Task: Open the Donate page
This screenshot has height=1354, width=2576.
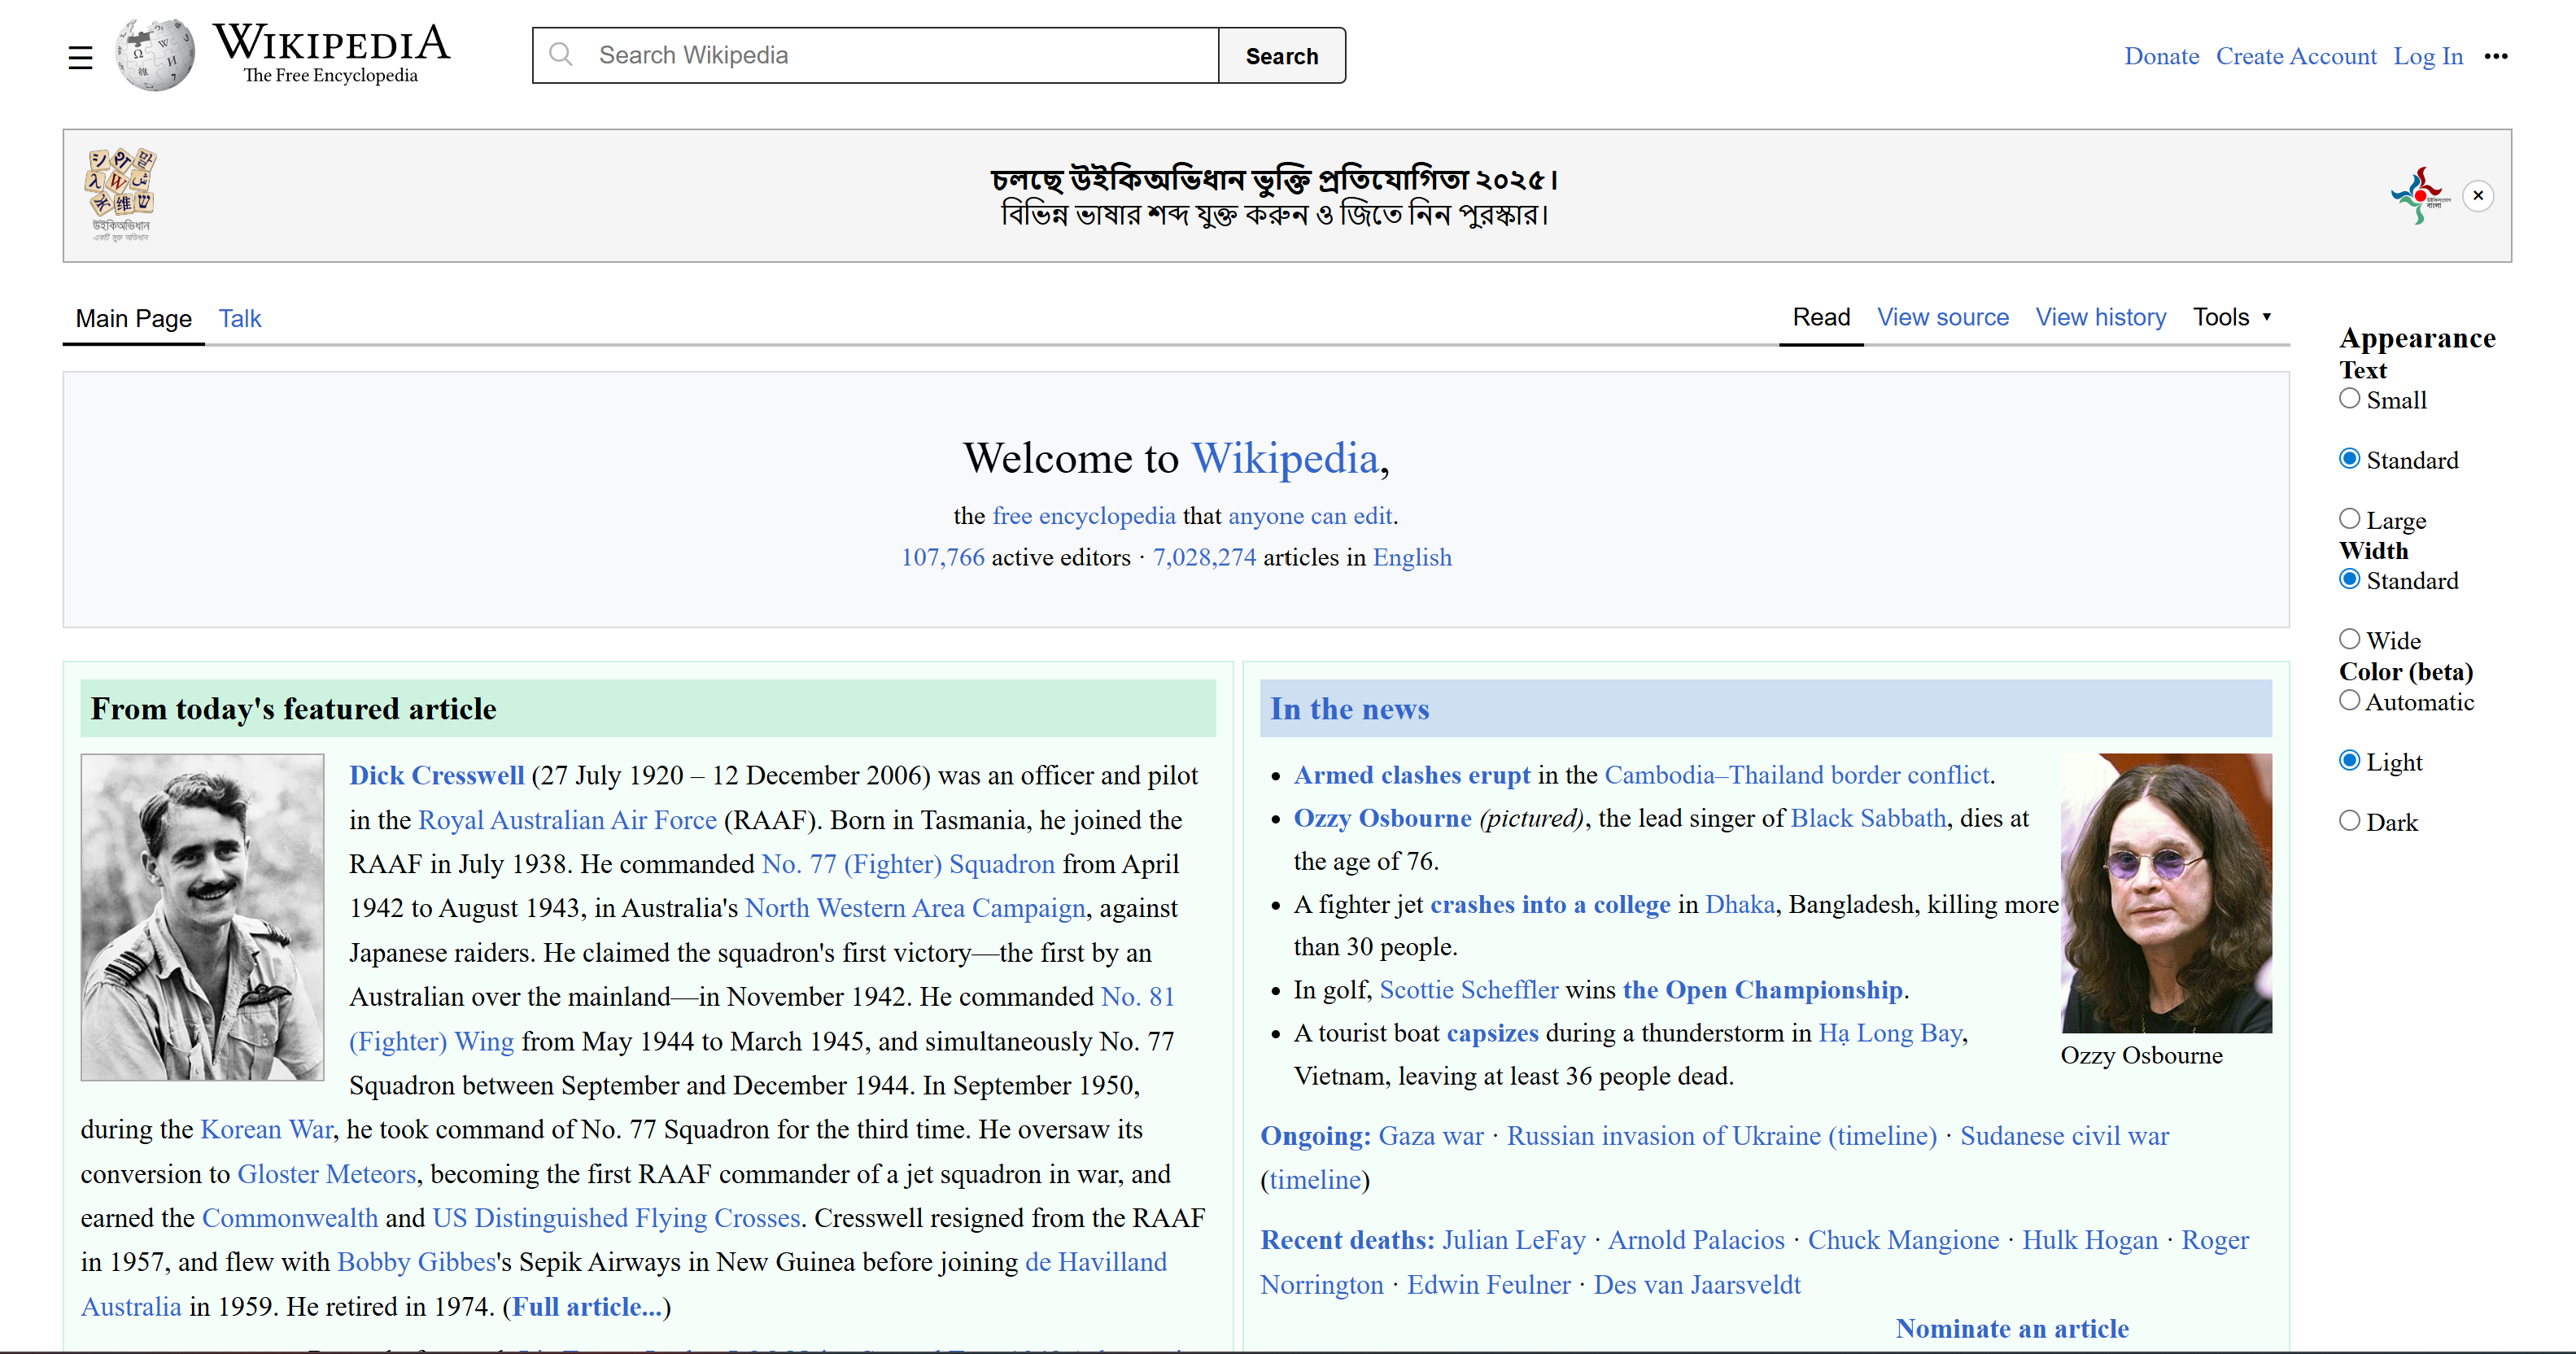Action: click(2162, 56)
